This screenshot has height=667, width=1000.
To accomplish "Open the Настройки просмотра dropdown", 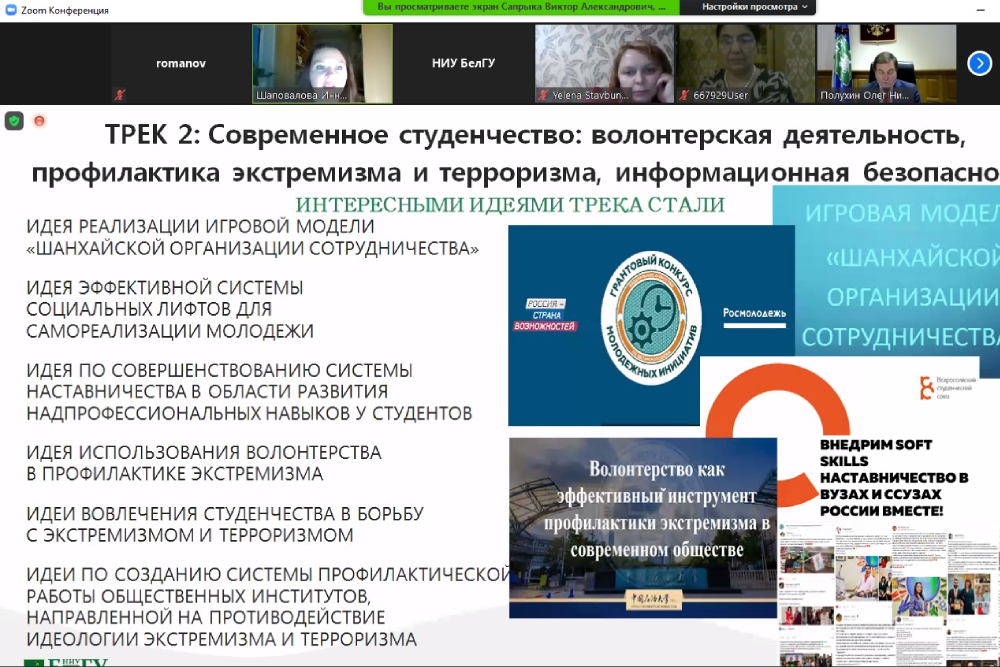I will point(755,7).
